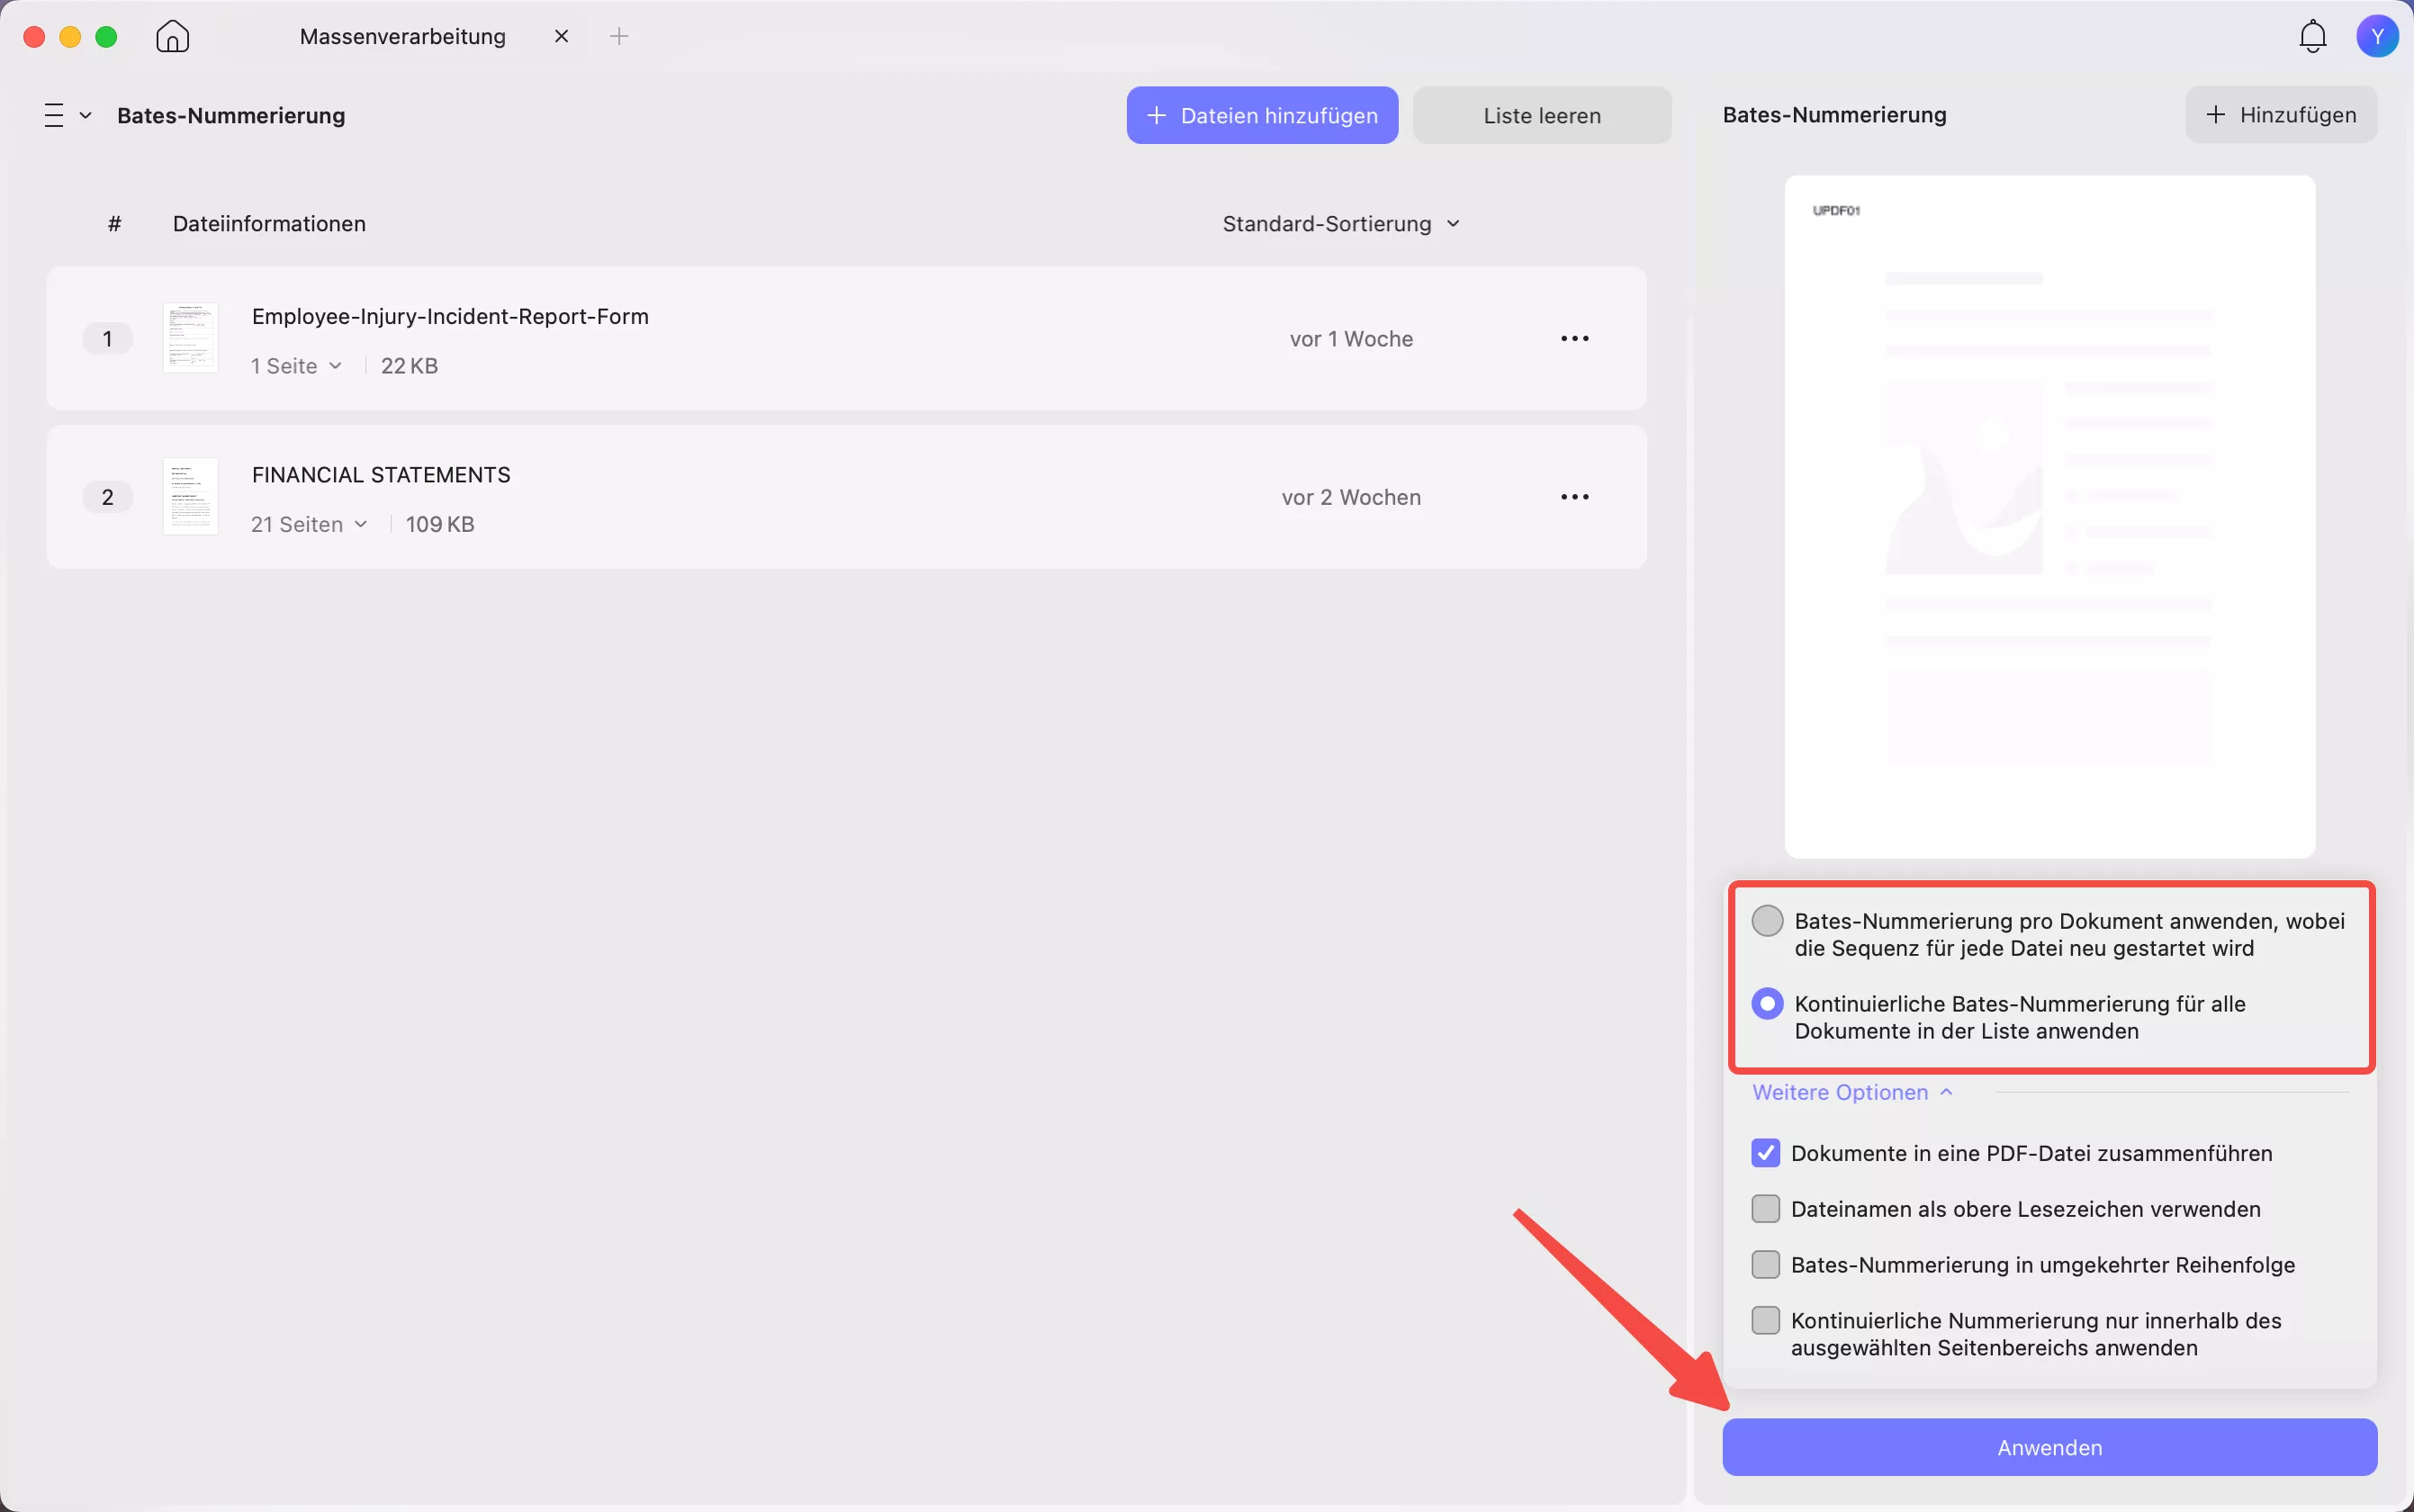2414x1512 pixels.
Task: Switch to the Massenverarbeitung tab
Action: tap(403, 37)
